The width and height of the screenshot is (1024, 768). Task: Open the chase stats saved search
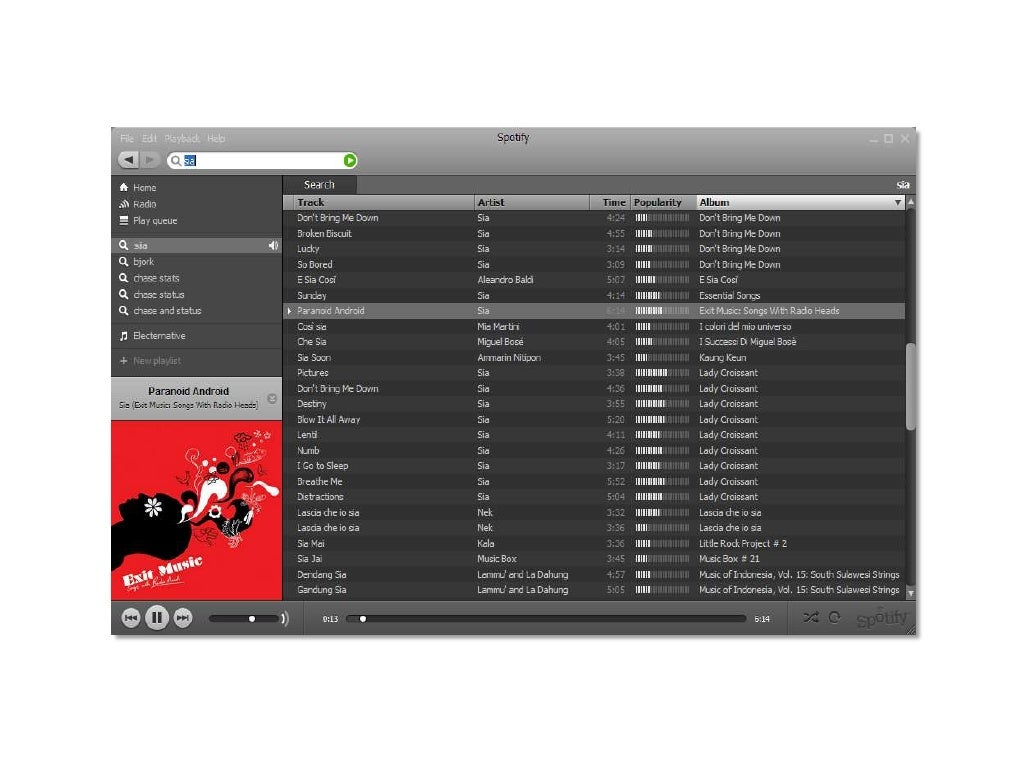click(x=156, y=278)
